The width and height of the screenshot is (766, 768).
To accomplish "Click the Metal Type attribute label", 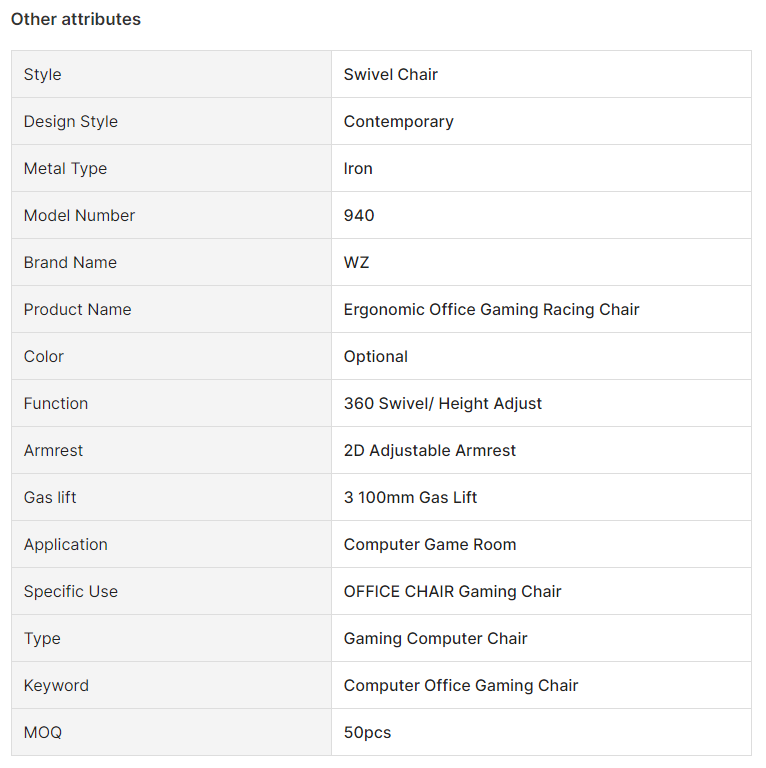I will click(x=65, y=168).
